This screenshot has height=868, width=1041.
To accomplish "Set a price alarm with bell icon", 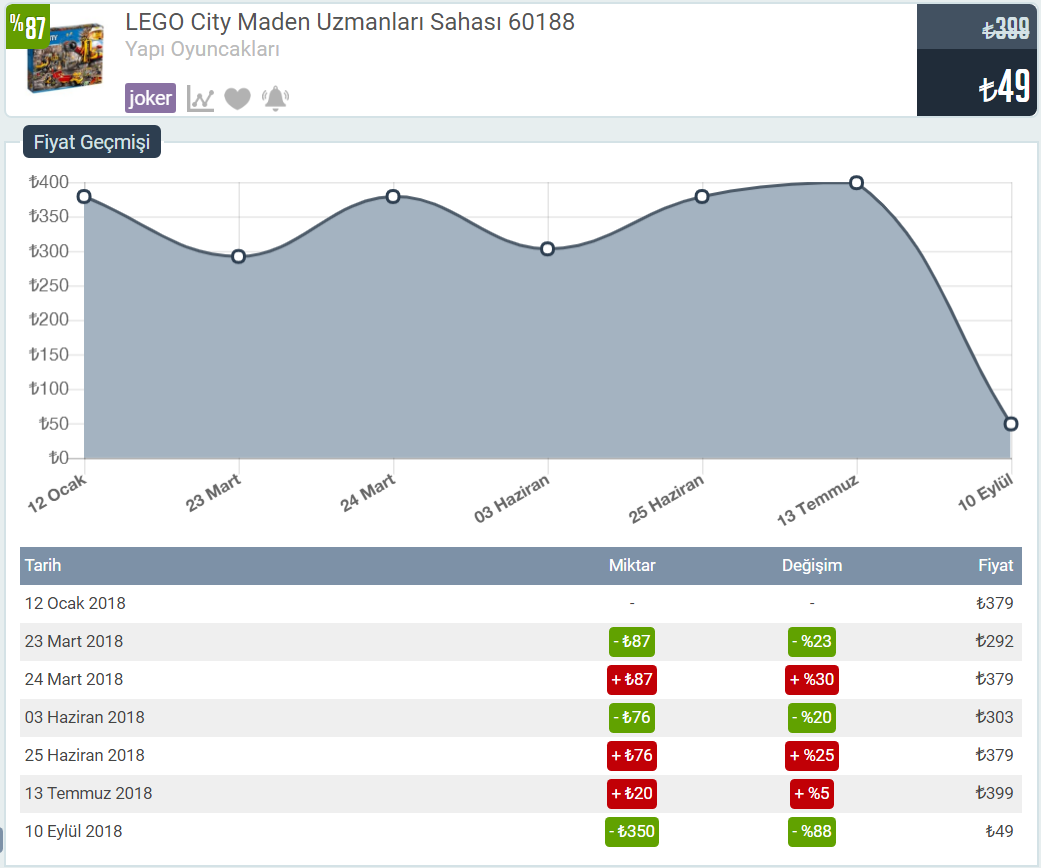I will click(x=276, y=98).
